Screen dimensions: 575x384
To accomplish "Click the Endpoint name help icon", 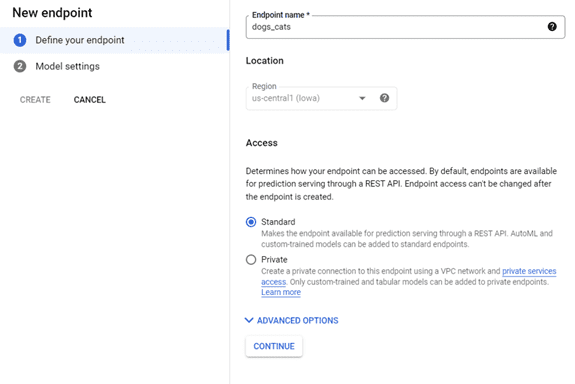I will (x=552, y=27).
